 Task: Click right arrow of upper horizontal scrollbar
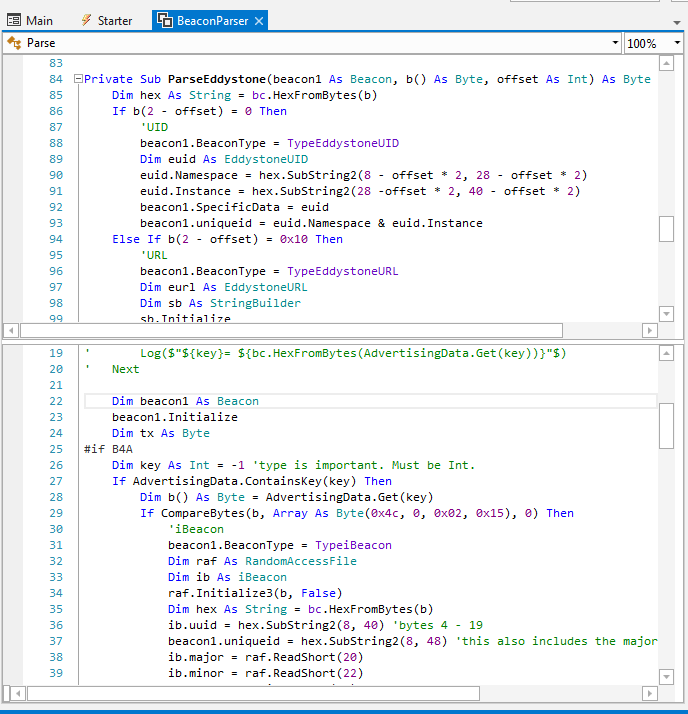tap(650, 330)
